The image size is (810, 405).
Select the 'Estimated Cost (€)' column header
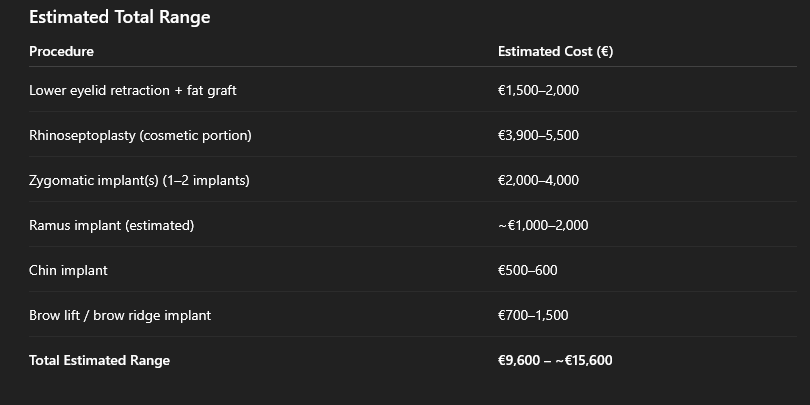(x=555, y=52)
